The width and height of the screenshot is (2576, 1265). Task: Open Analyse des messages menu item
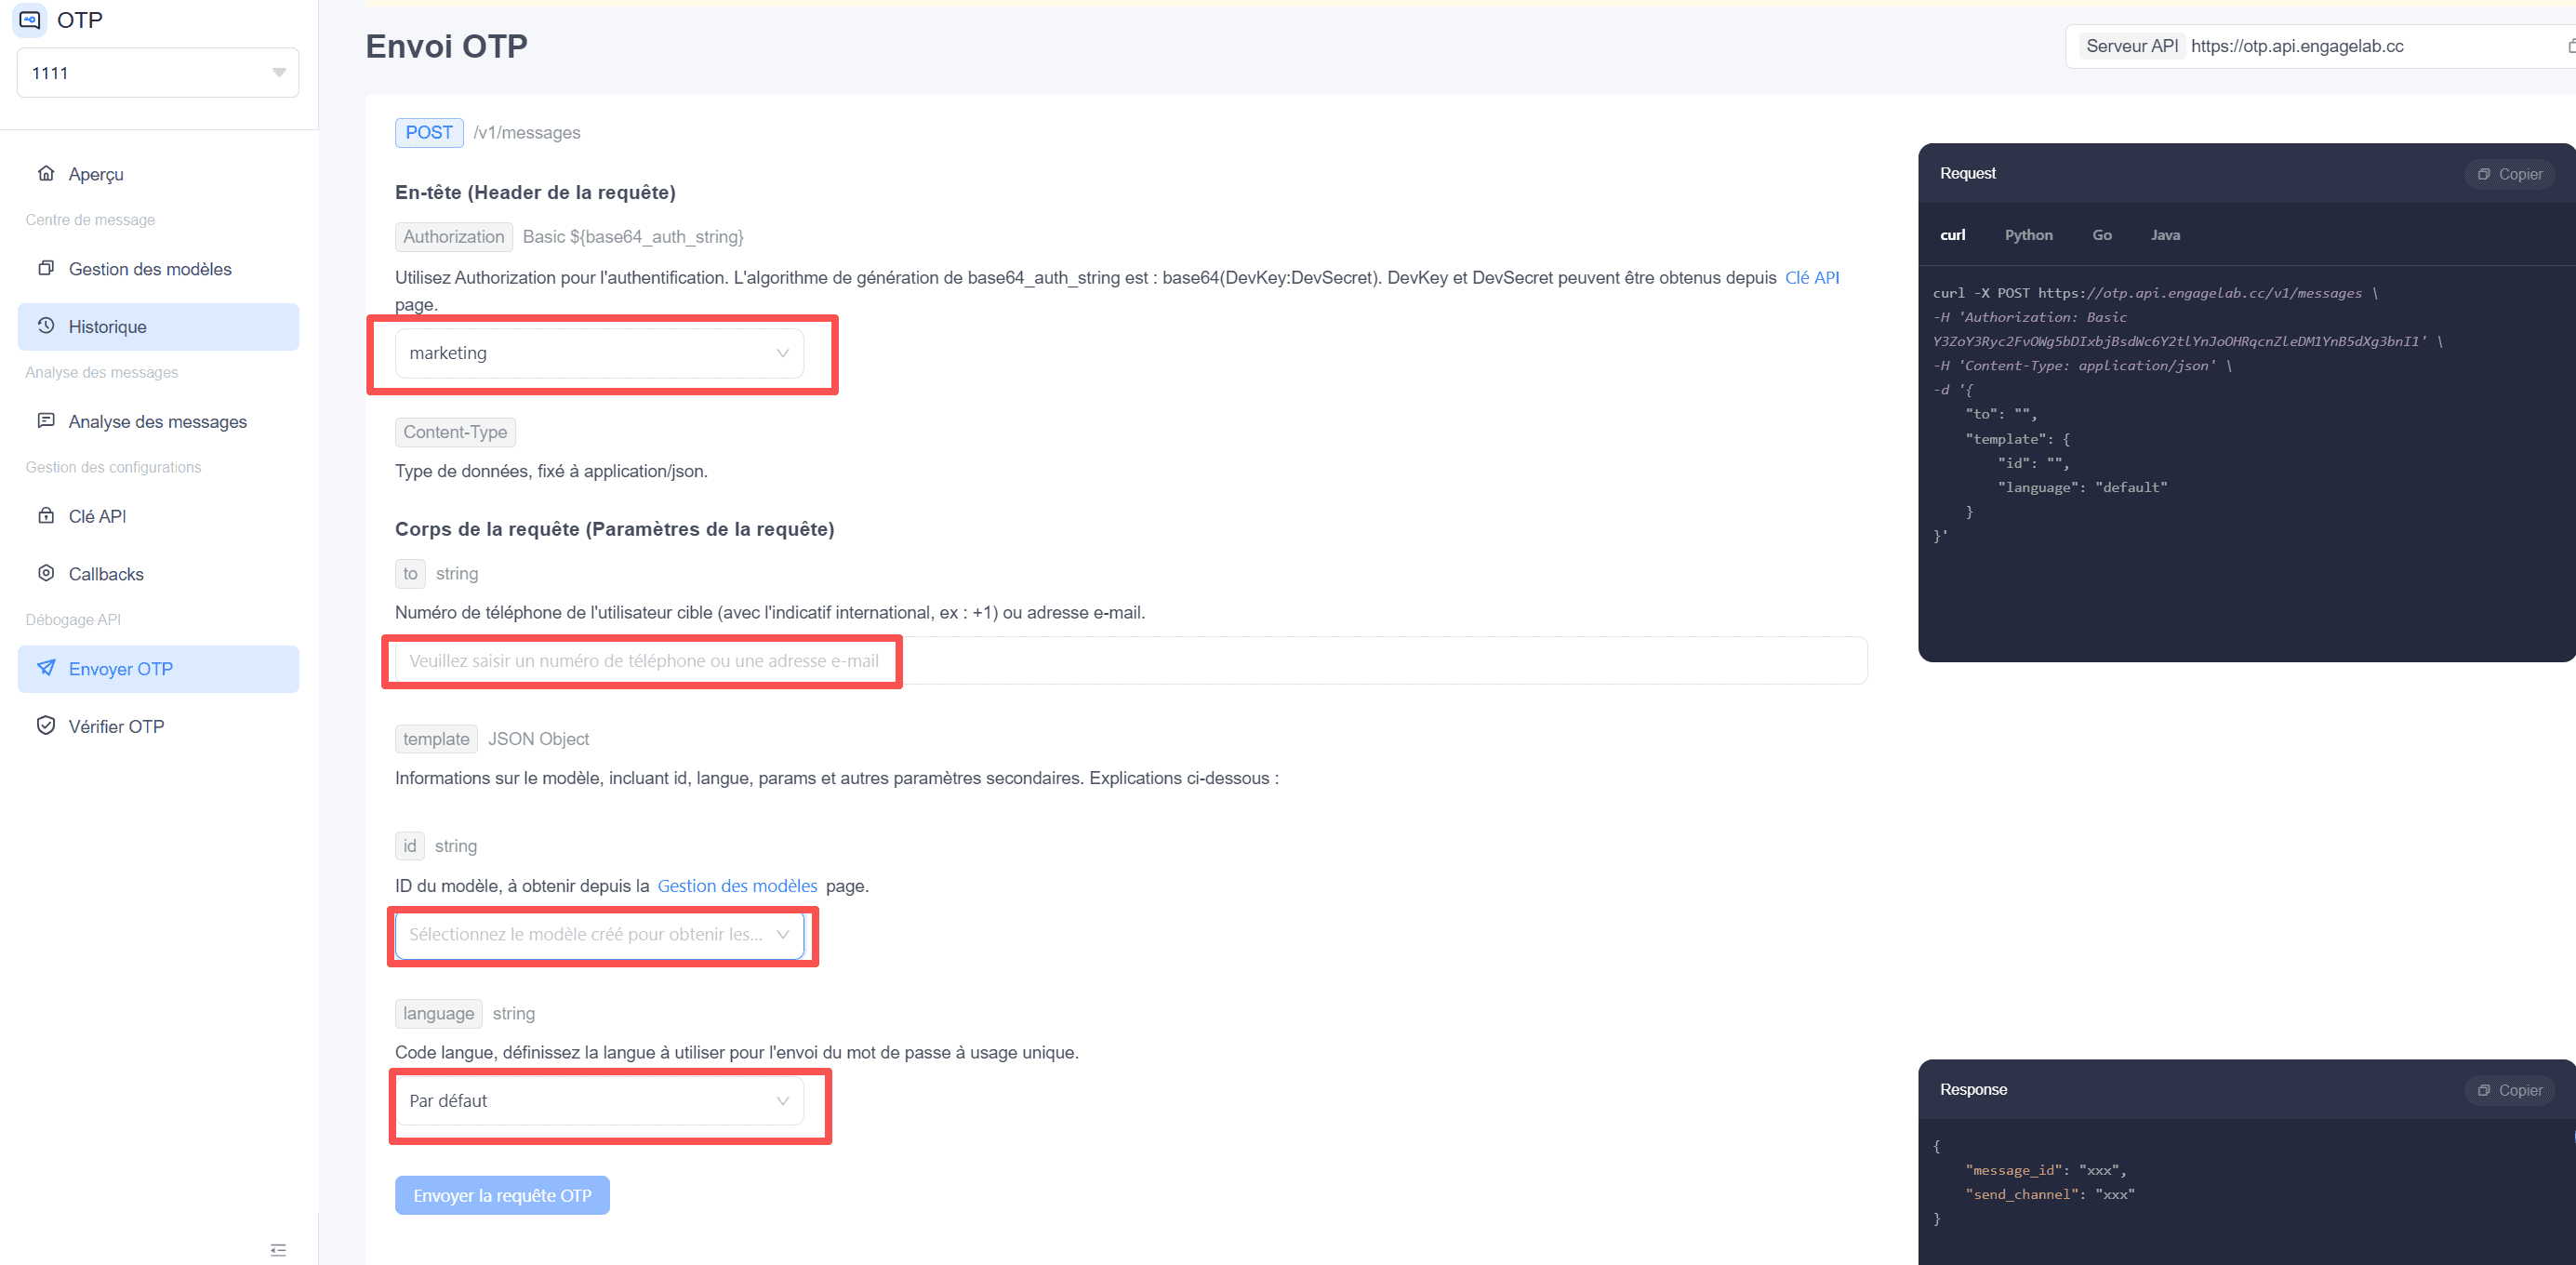(158, 422)
